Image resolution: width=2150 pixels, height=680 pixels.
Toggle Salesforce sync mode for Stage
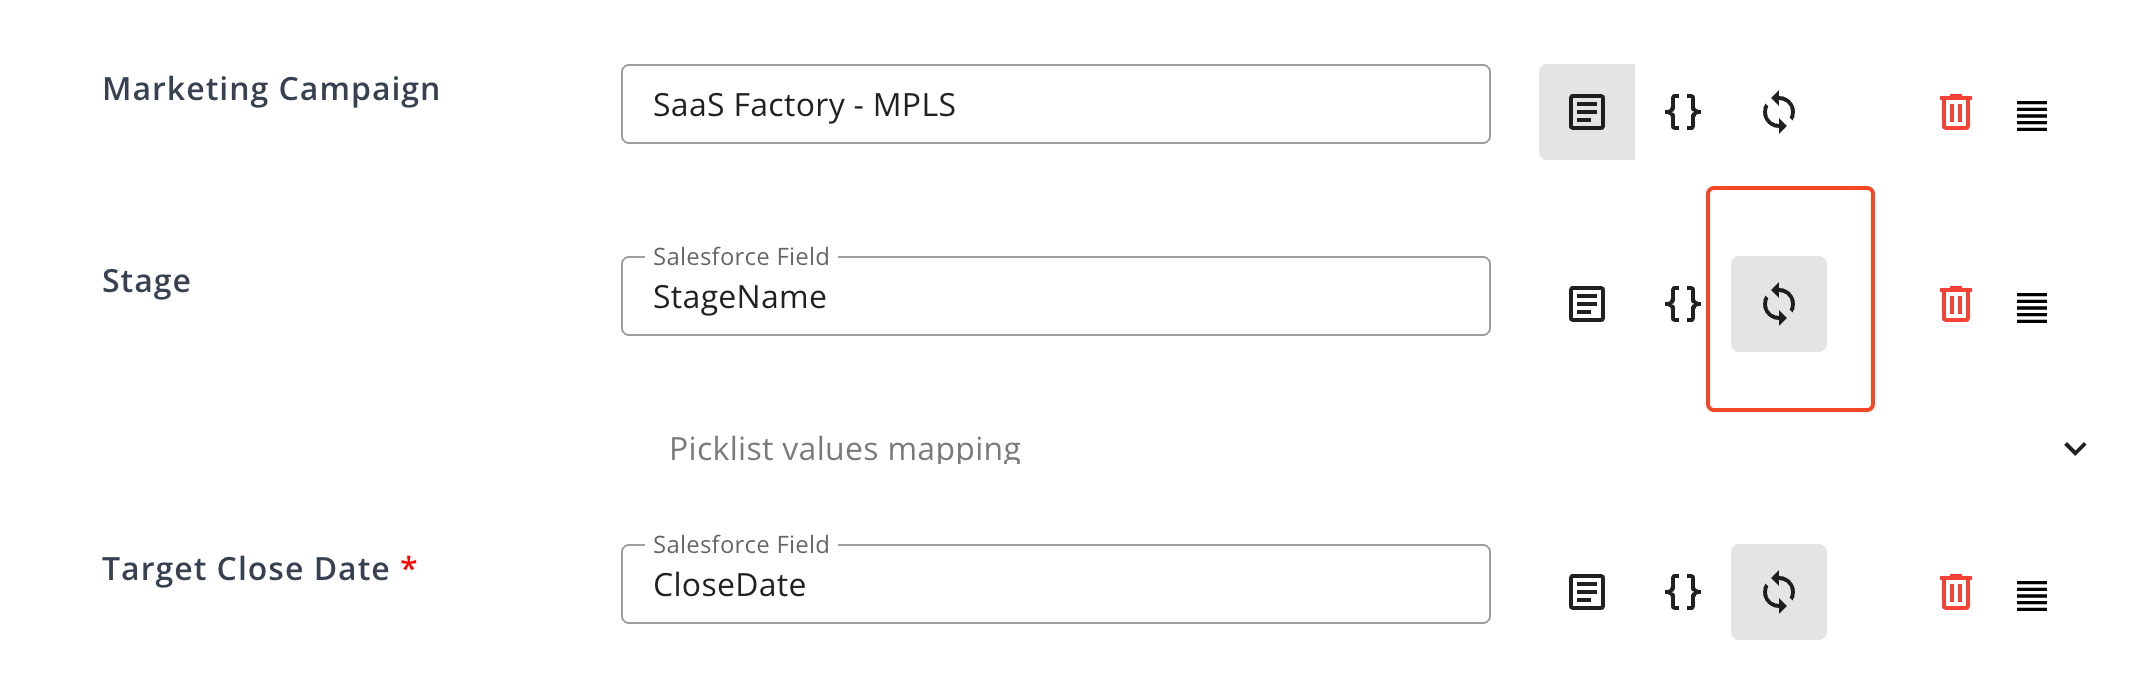(1778, 304)
